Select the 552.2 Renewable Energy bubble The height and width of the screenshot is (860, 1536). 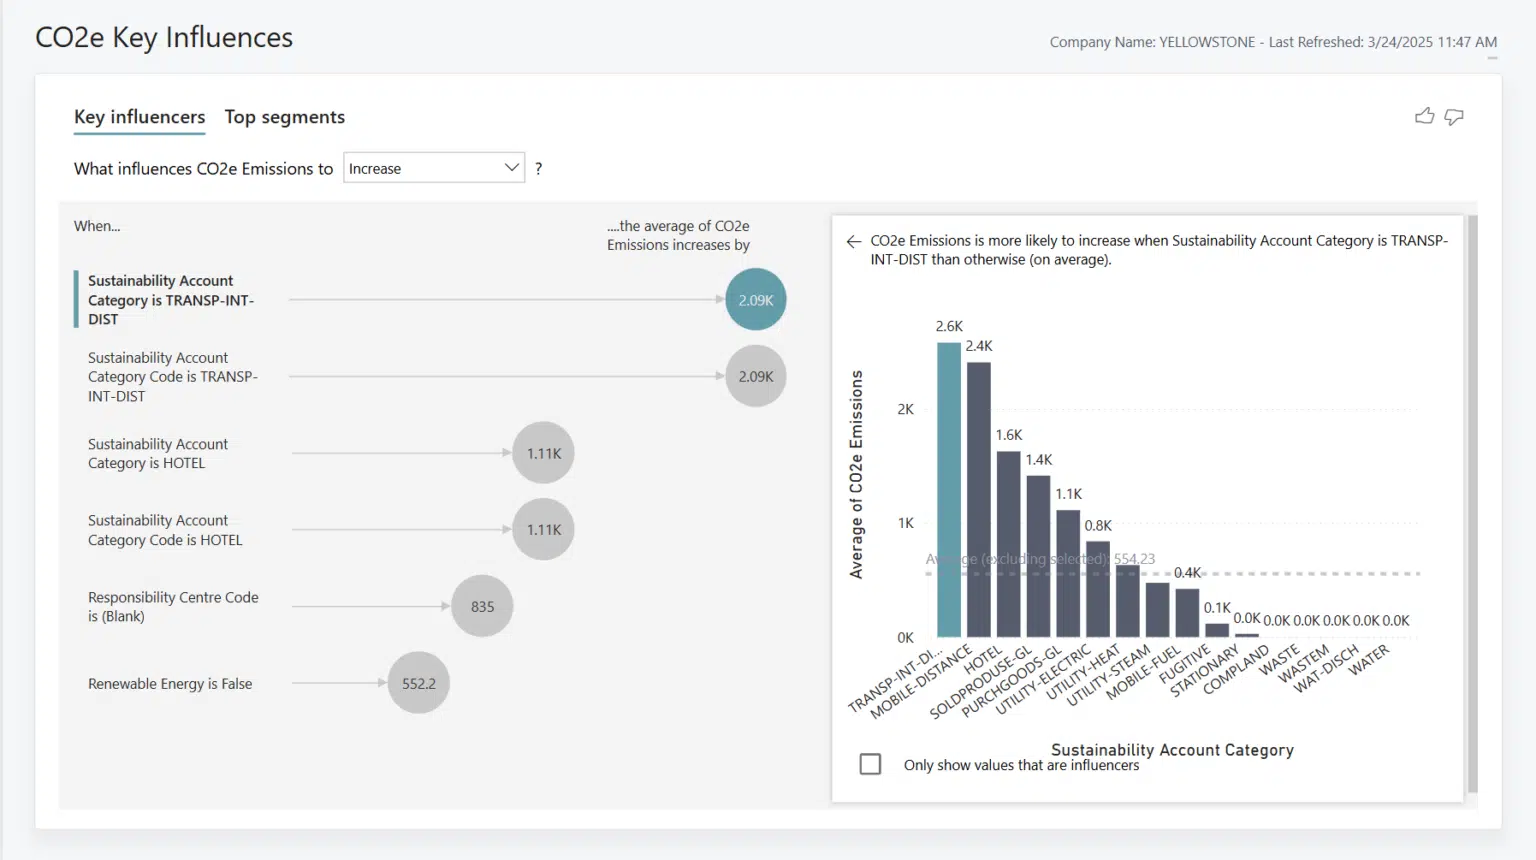[x=419, y=683]
